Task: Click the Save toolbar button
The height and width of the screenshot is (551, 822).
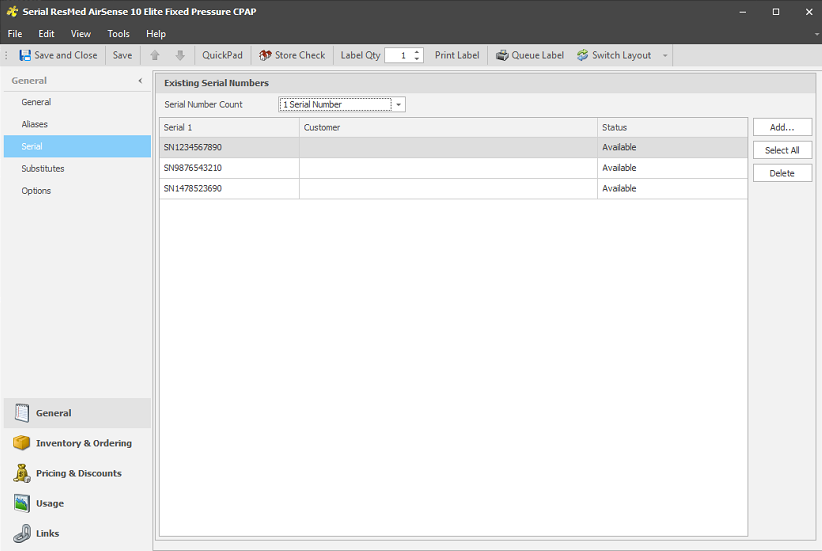Action: click(x=122, y=55)
